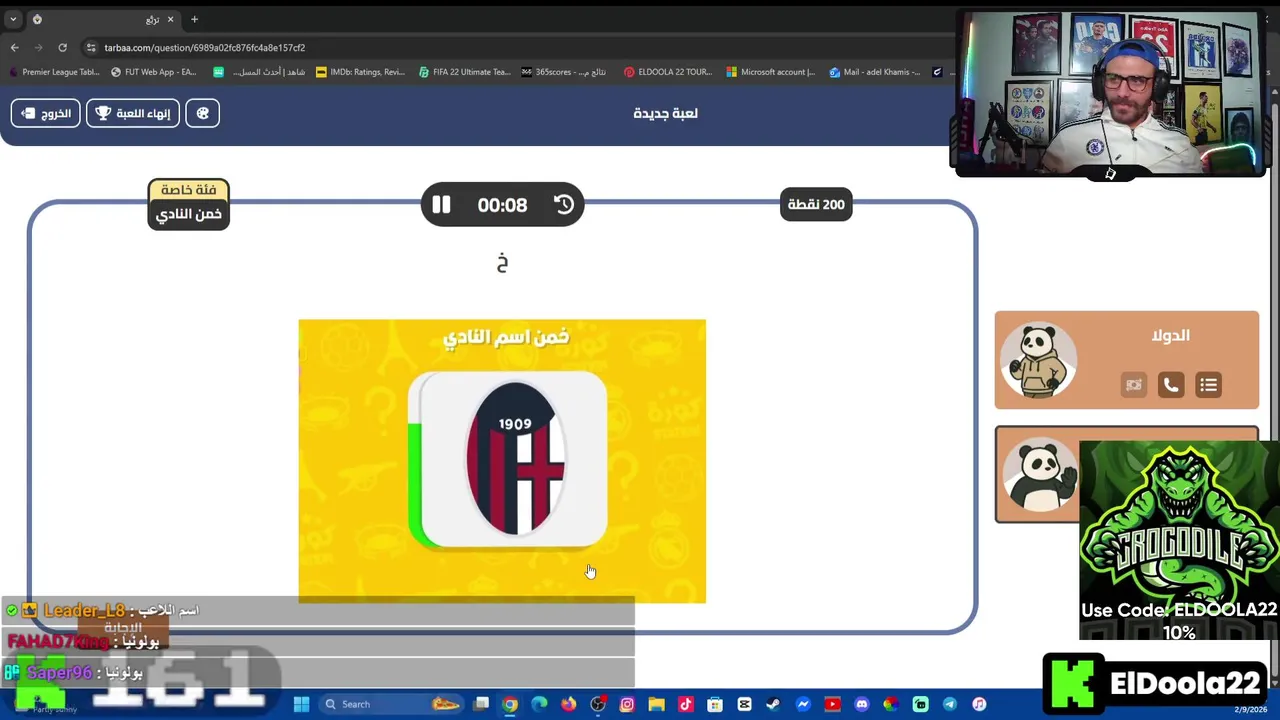Click the لعبة جديدة header title
Viewport: 1280px width, 720px height.
coord(665,113)
